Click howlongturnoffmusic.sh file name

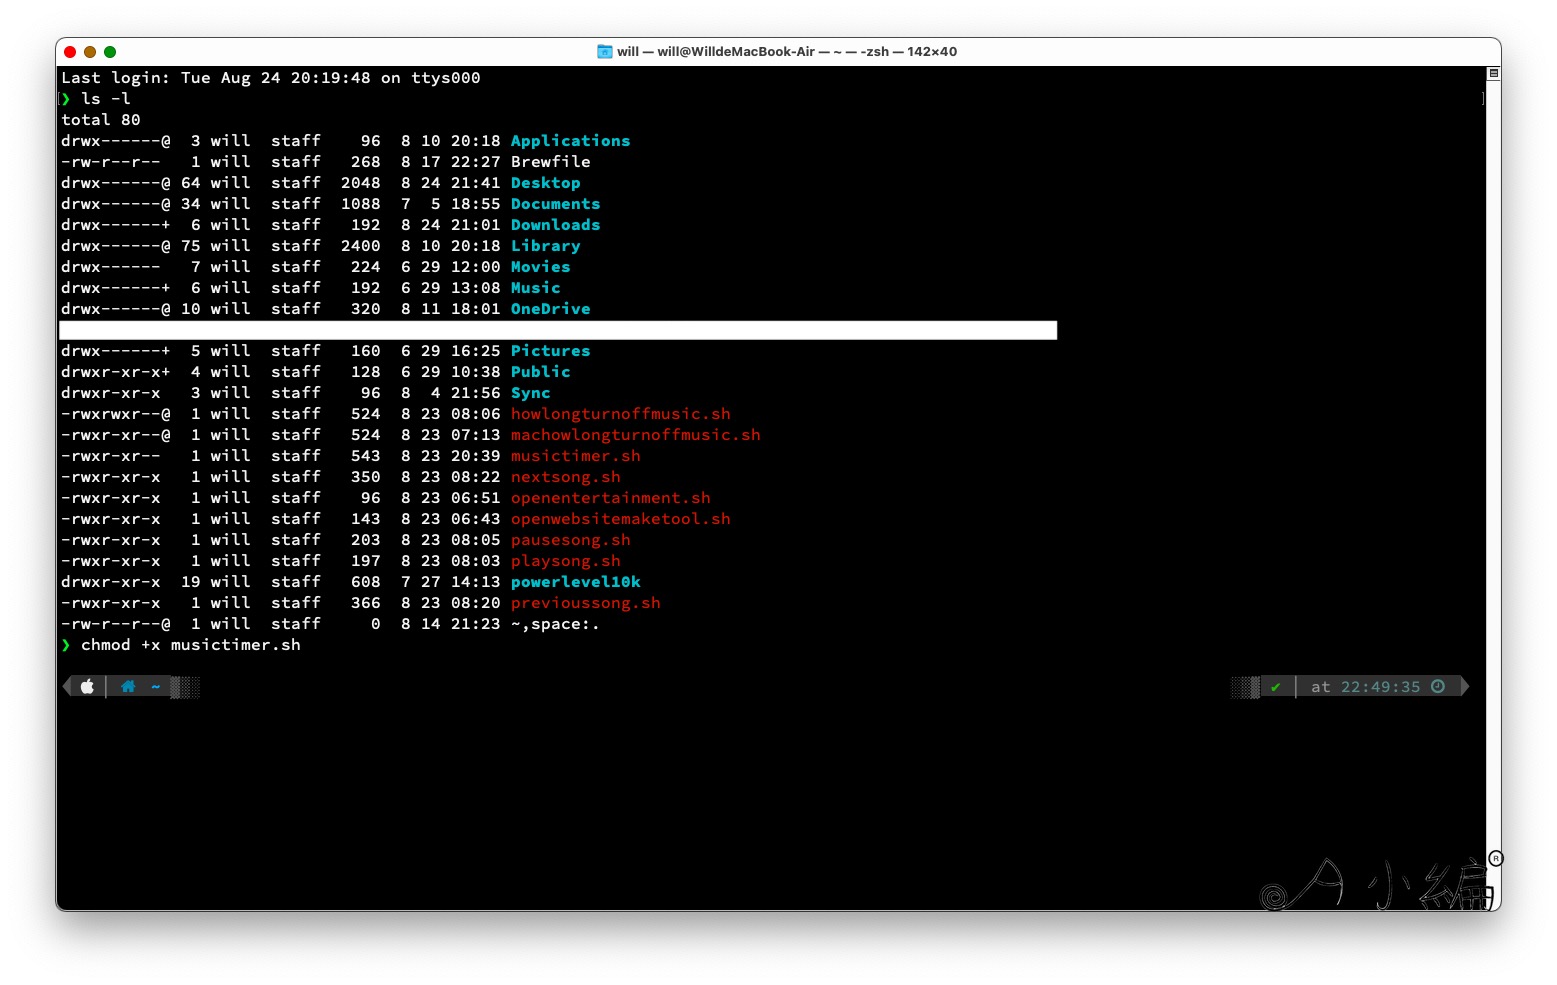(x=620, y=414)
